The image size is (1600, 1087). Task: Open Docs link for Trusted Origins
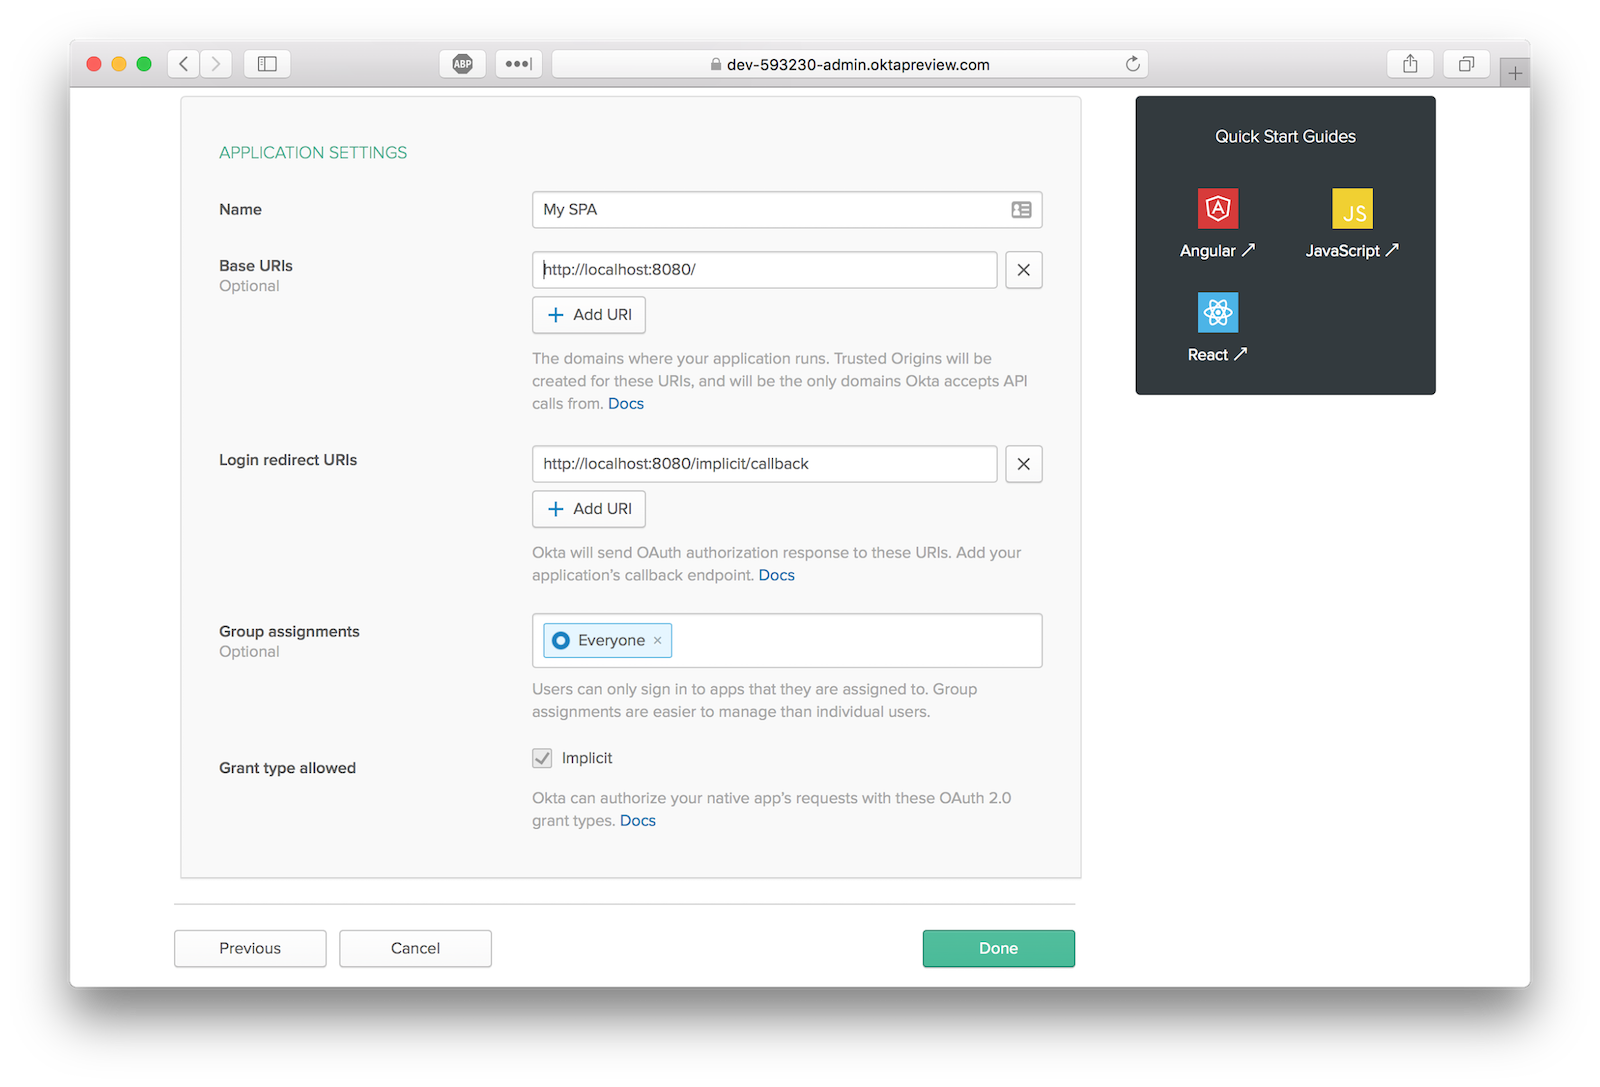pyautogui.click(x=626, y=404)
